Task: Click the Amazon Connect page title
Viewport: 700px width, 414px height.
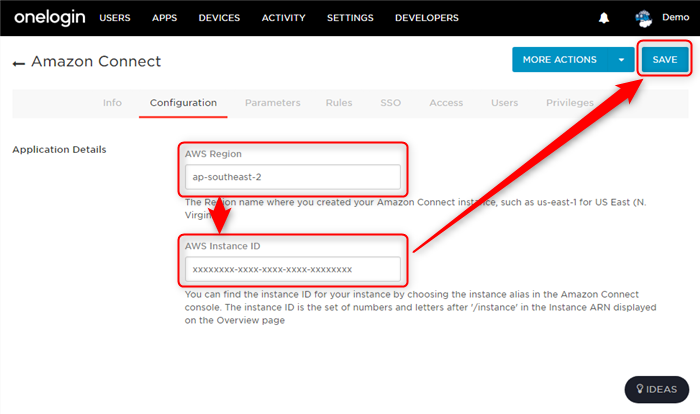Action: 96,62
